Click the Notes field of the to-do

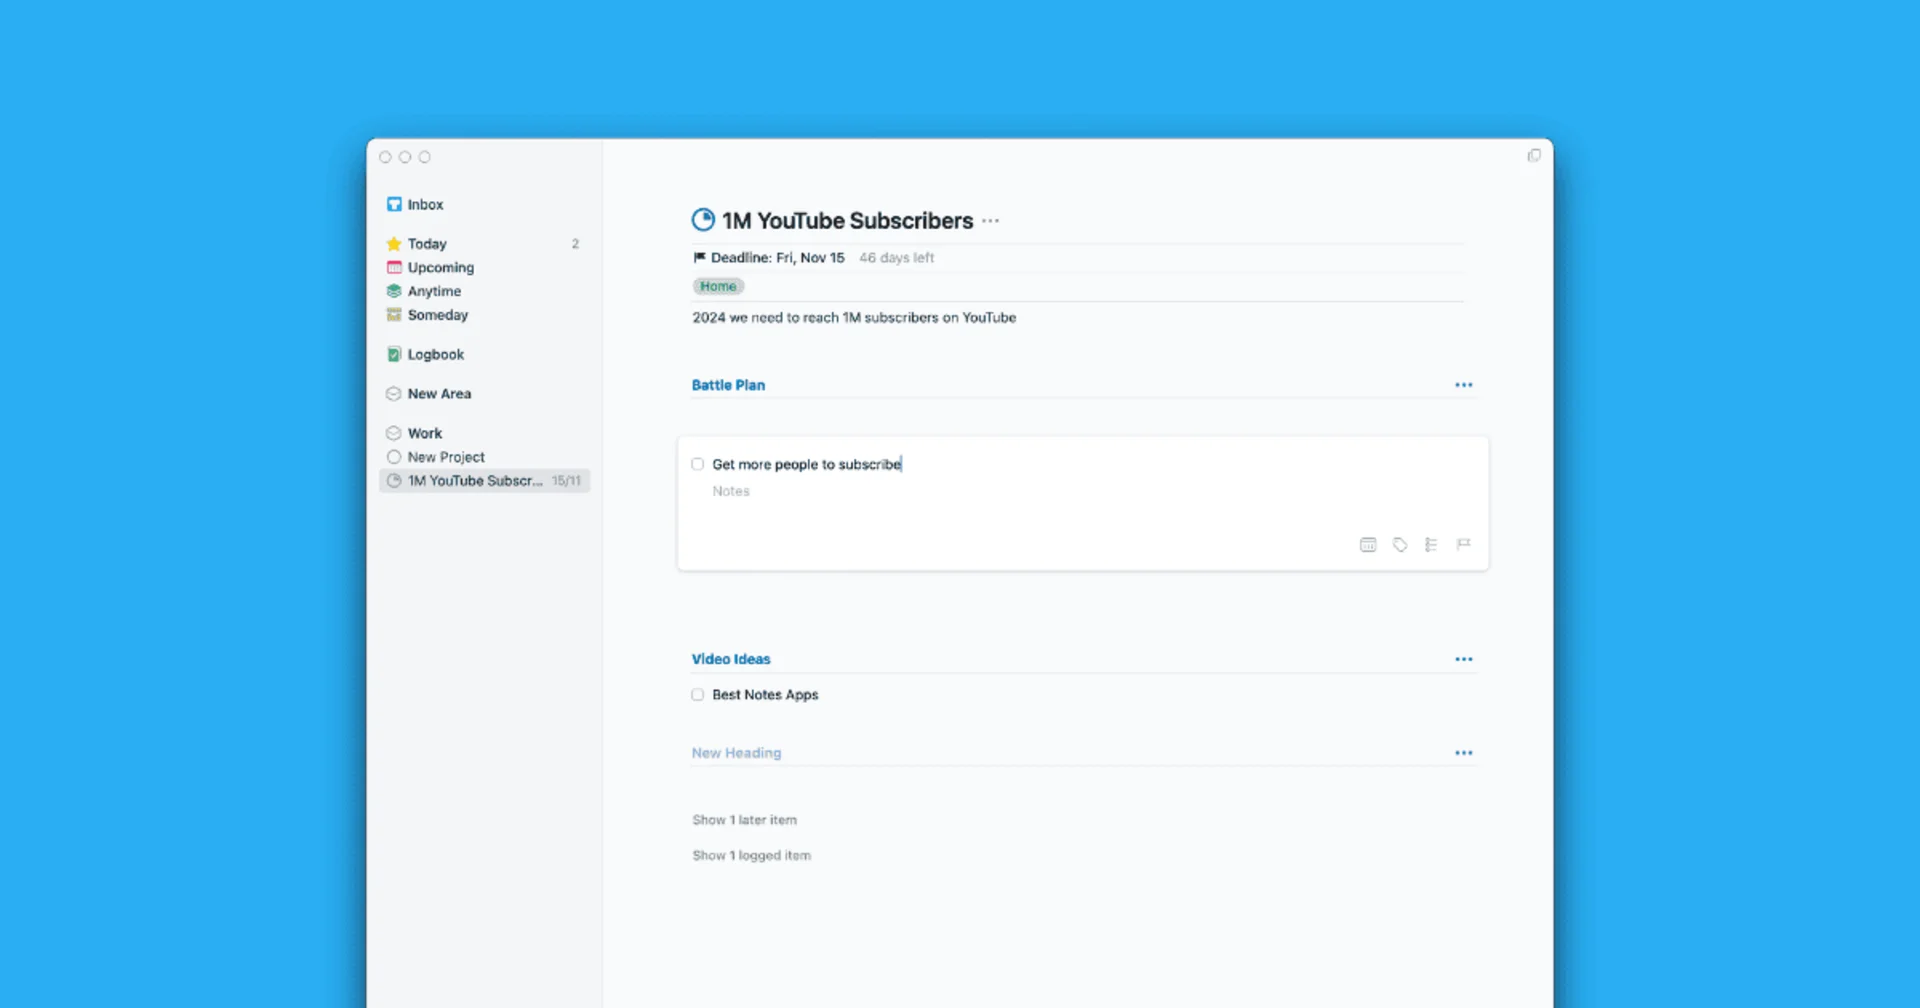click(x=731, y=491)
